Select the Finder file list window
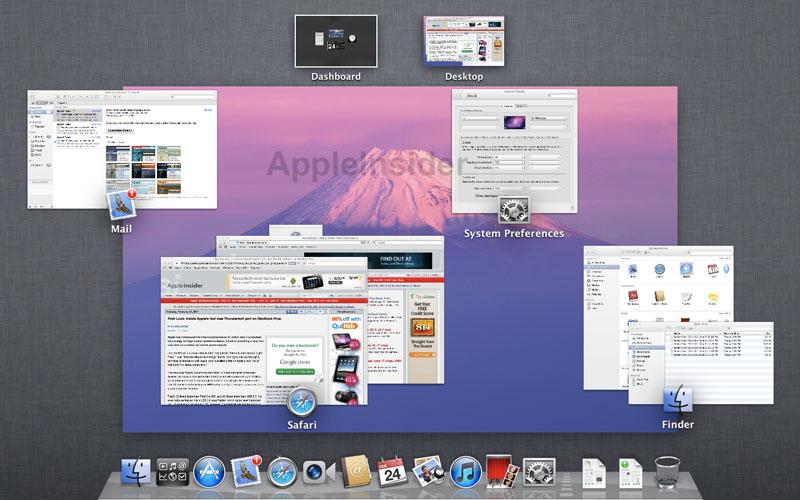 [x=701, y=363]
